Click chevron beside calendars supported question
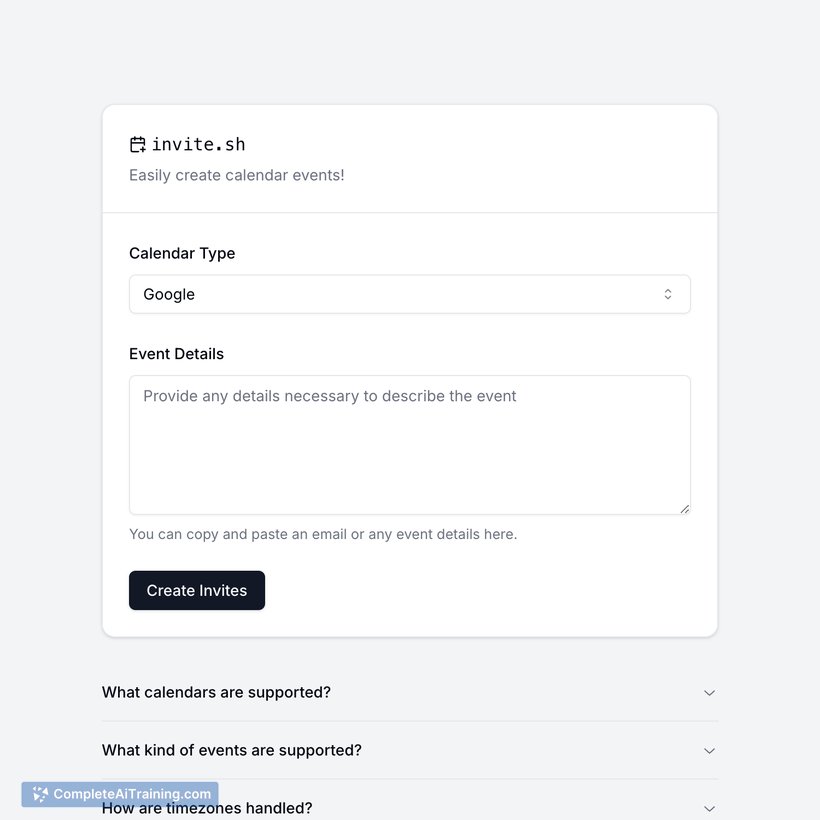This screenshot has height=820, width=820. [x=709, y=693]
